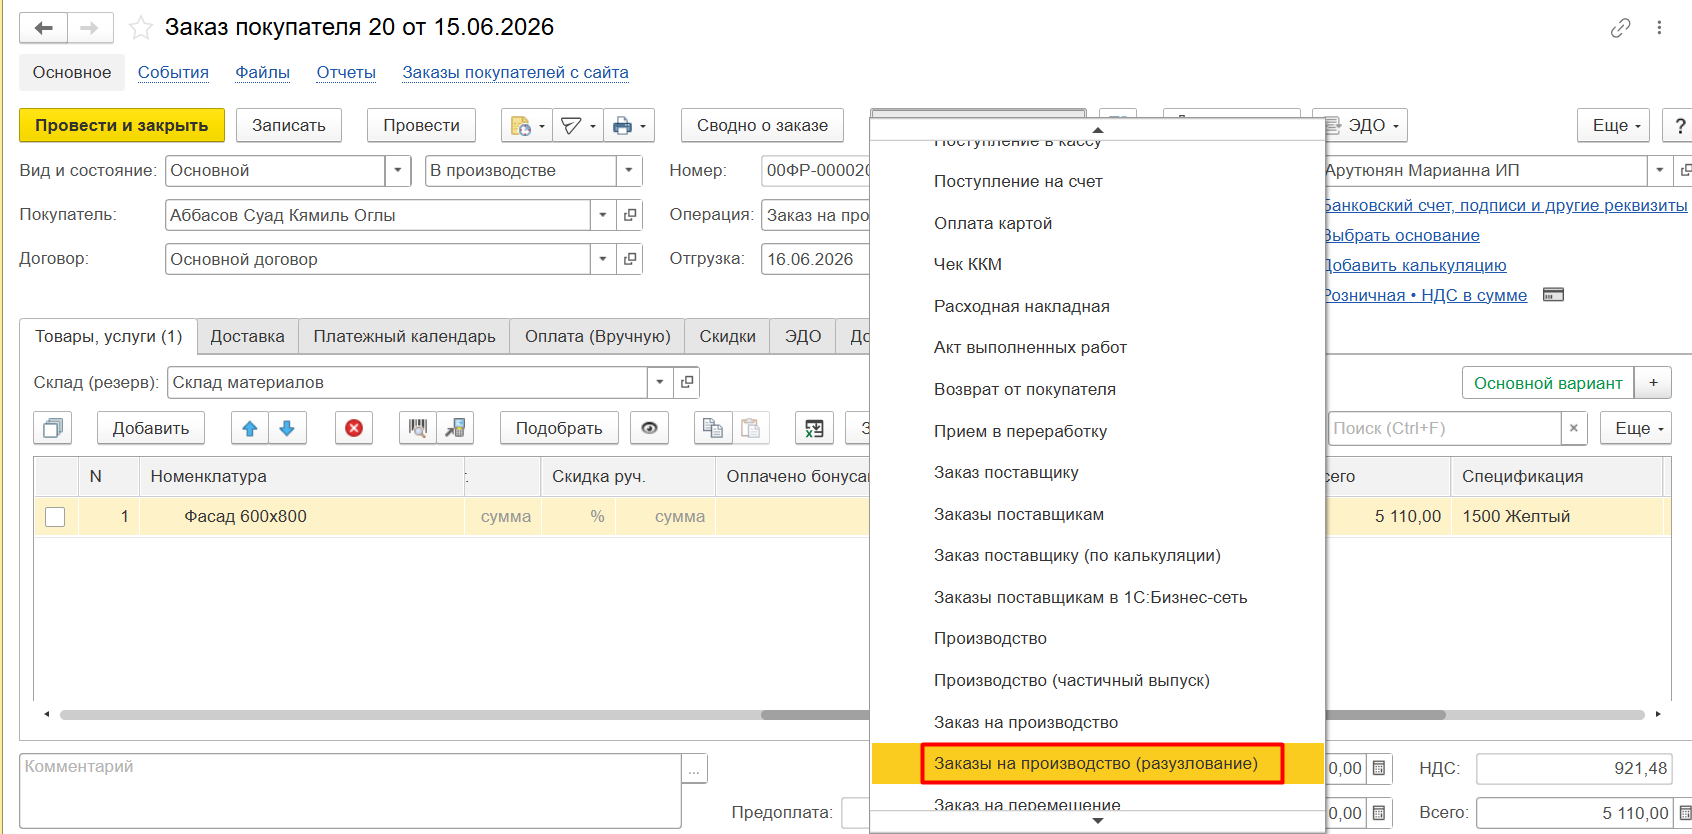
Task: Click the ellipsis button of the comment field
Action: pos(695,768)
